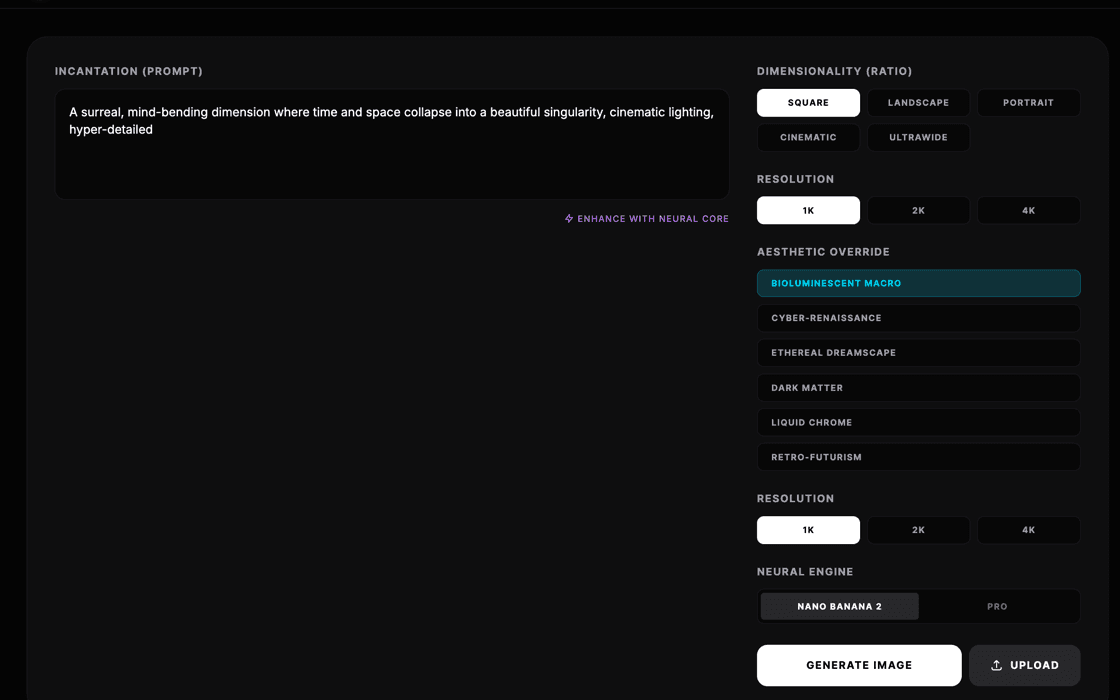Image resolution: width=1120 pixels, height=700 pixels.
Task: Select the Bioluminescent Macro aesthetic
Action: click(918, 283)
